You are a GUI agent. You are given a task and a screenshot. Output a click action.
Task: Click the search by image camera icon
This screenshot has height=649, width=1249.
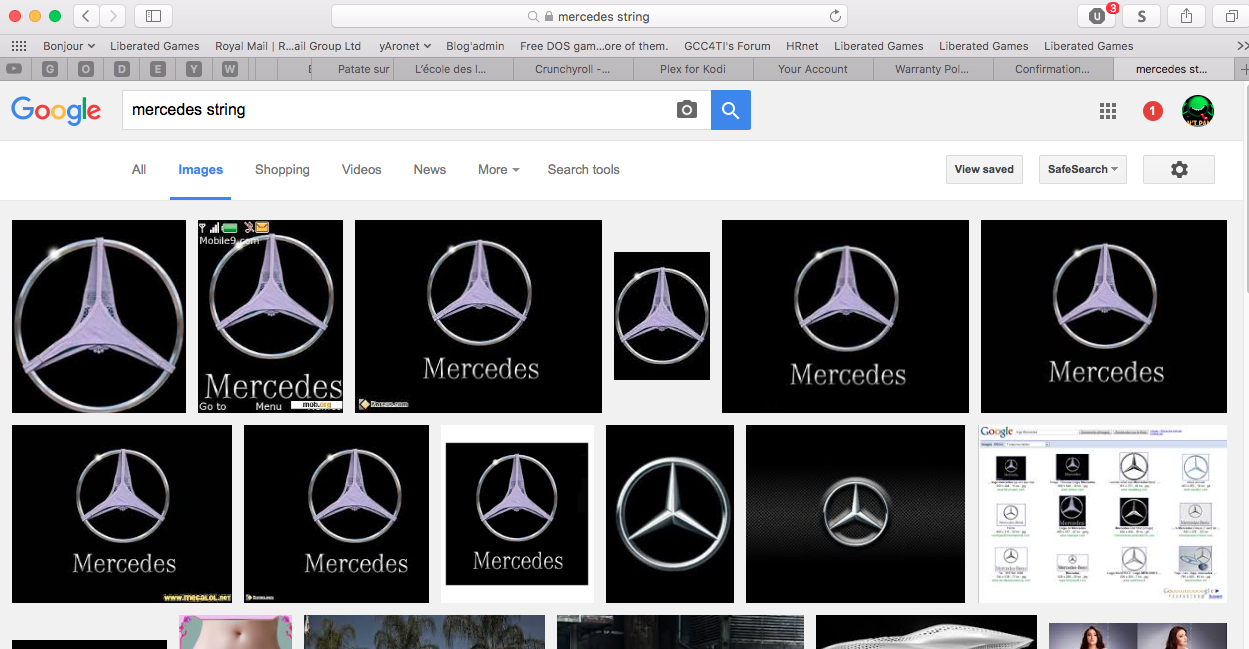[686, 110]
